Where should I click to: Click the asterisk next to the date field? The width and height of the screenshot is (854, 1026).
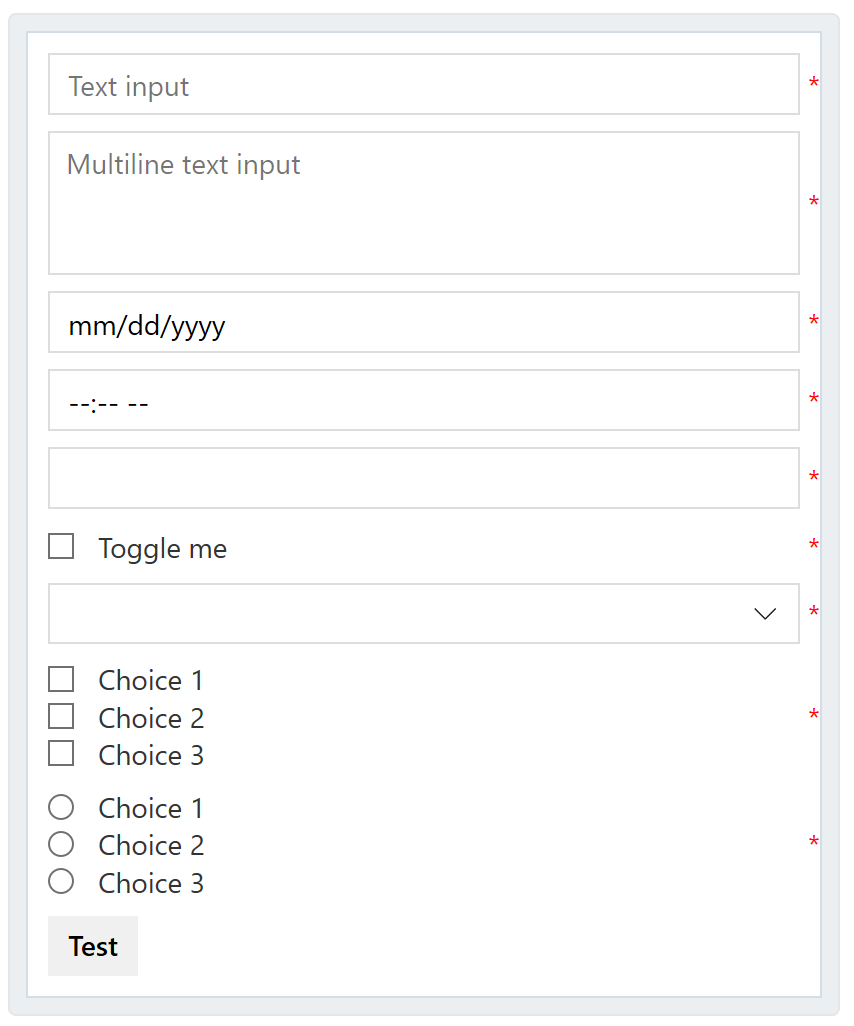(814, 320)
